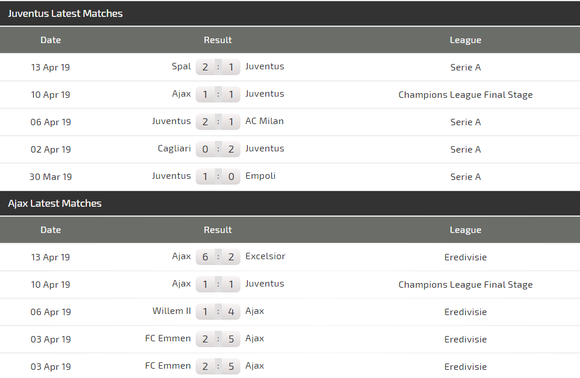
Task: Click the Eredivisie league for Excelsior match
Action: (465, 257)
